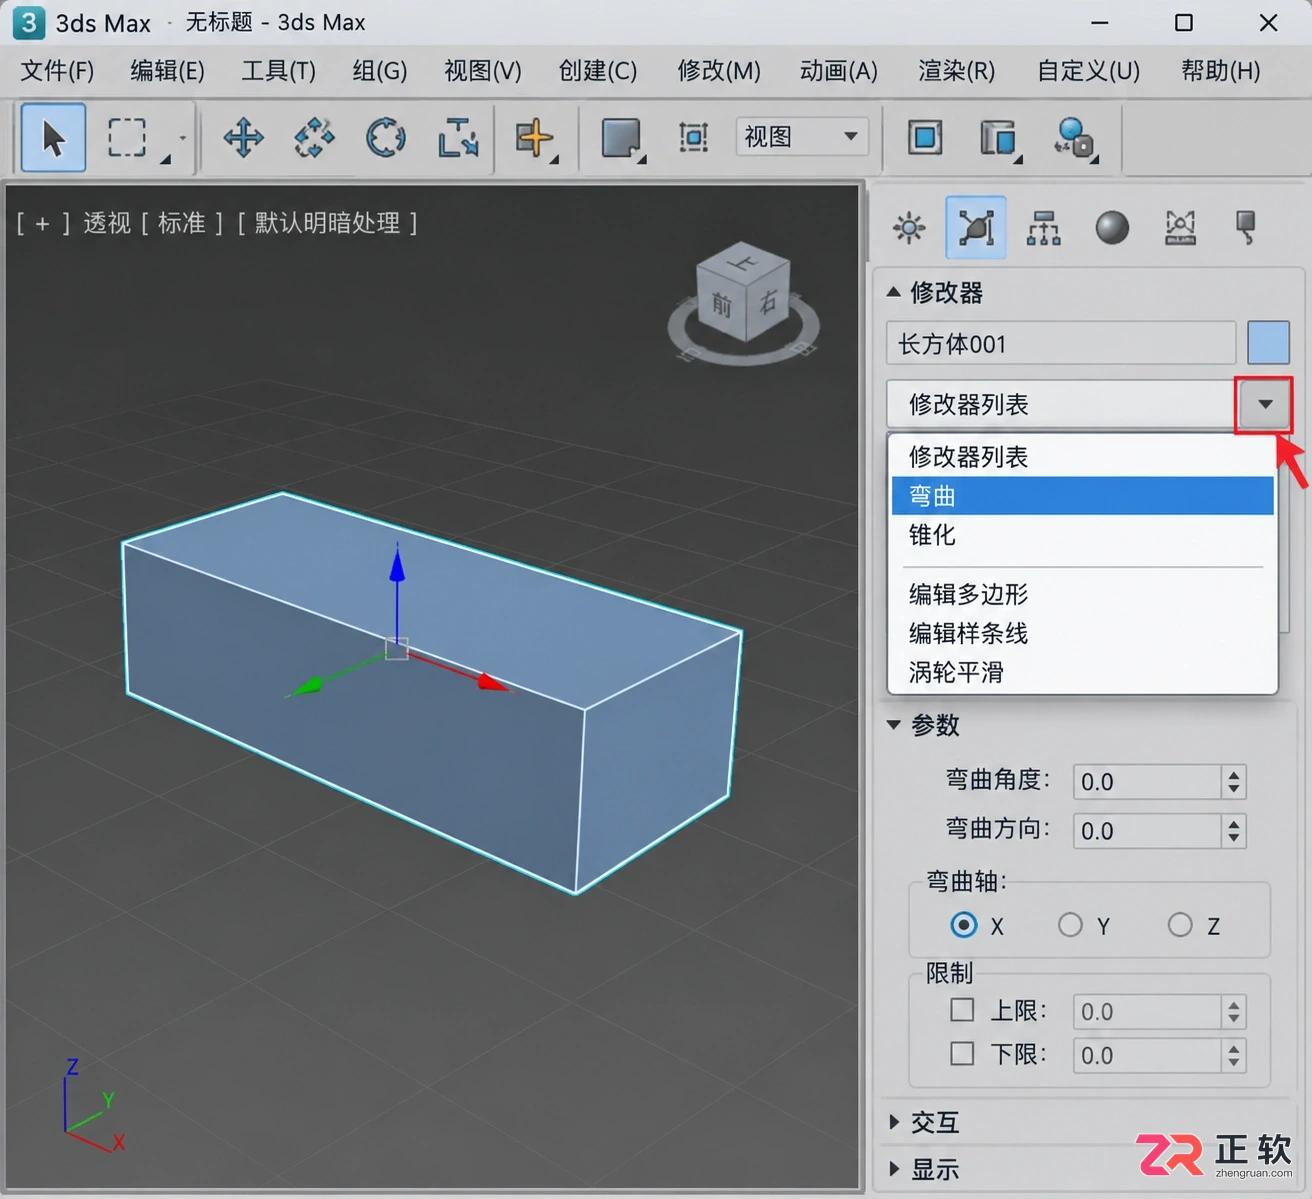Choose the Select and Scale tool
Image resolution: width=1312 pixels, height=1199 pixels.
coord(458,137)
